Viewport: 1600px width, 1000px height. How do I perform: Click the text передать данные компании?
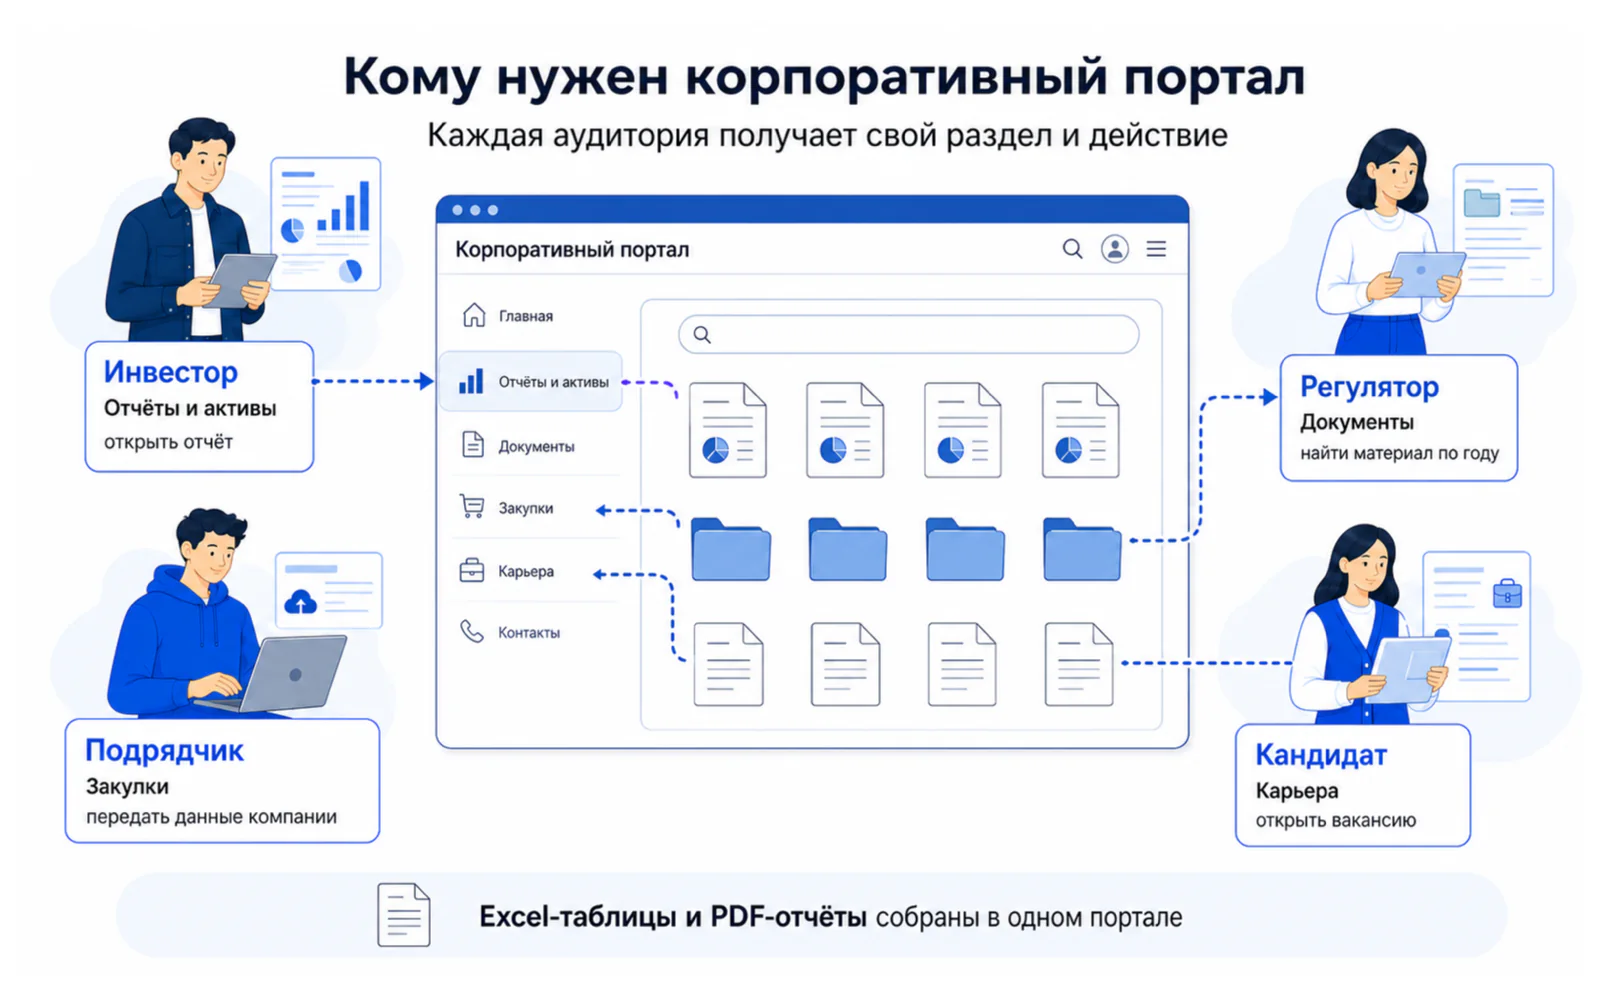pyautogui.click(x=211, y=817)
